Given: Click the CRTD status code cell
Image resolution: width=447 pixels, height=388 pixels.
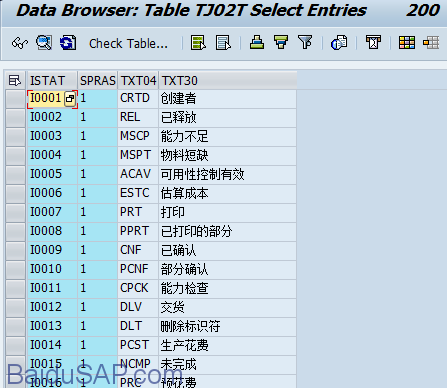Looking at the screenshot, I should tap(138, 99).
